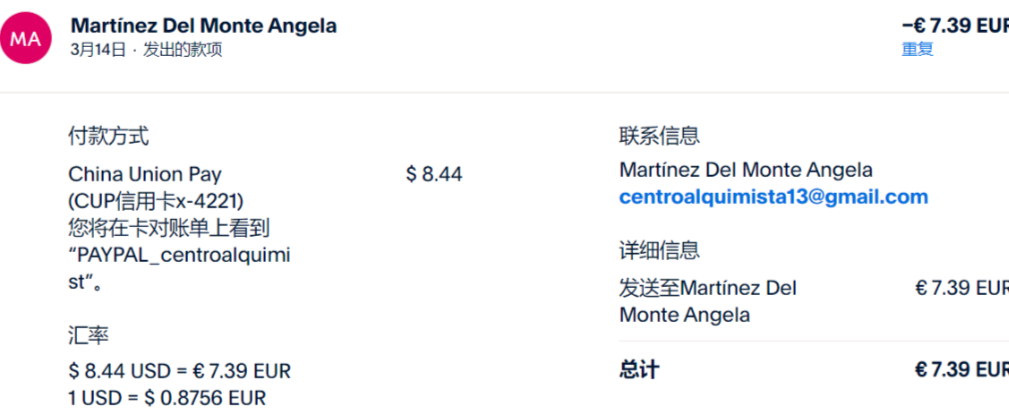Click the MA avatar icon

(26, 38)
